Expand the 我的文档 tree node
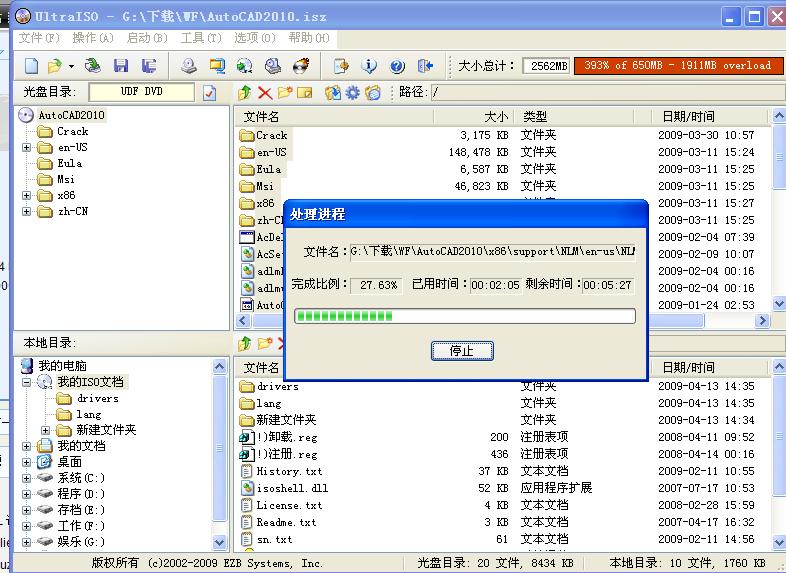 [x=27, y=446]
